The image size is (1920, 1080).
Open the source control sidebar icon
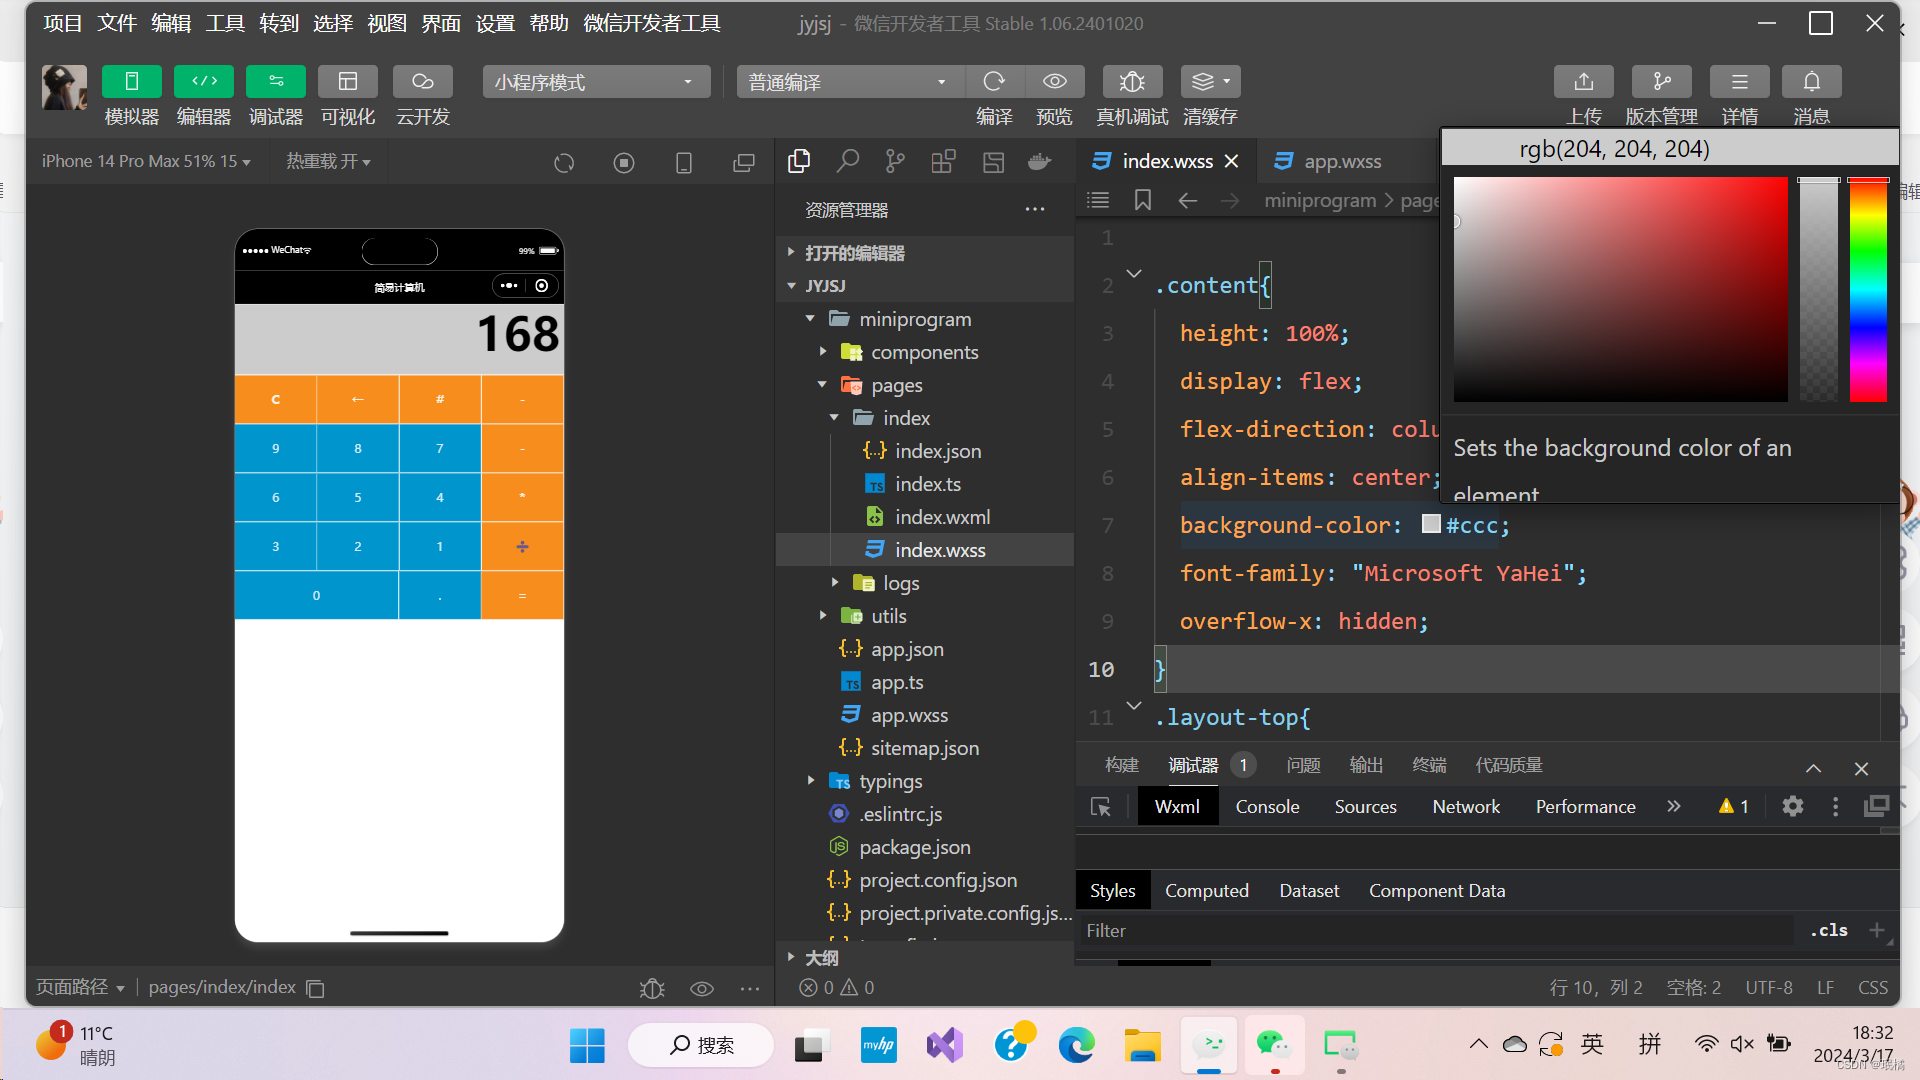tap(895, 161)
